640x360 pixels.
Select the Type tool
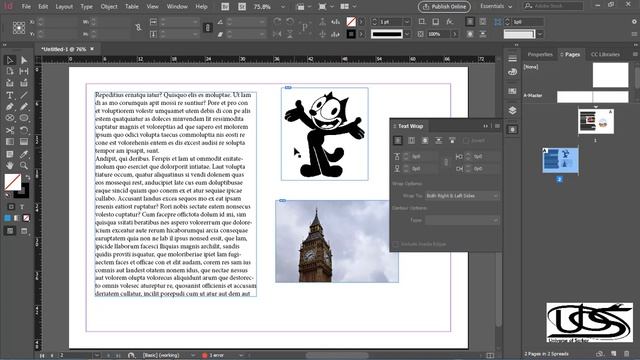(x=10, y=95)
